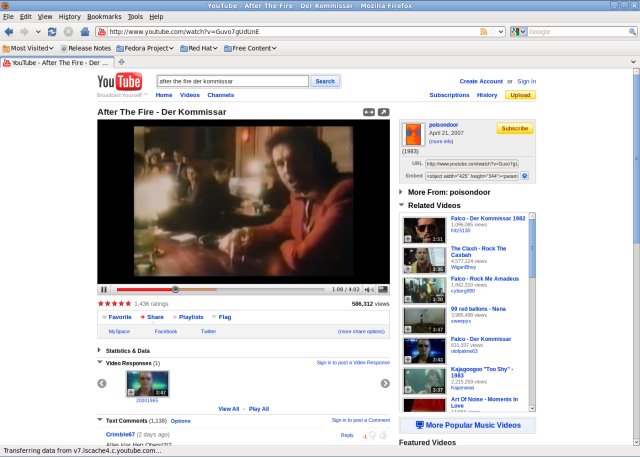Screen dimensions: 640x457
Task: Open the list all tabs dropdown
Action: click(633, 62)
